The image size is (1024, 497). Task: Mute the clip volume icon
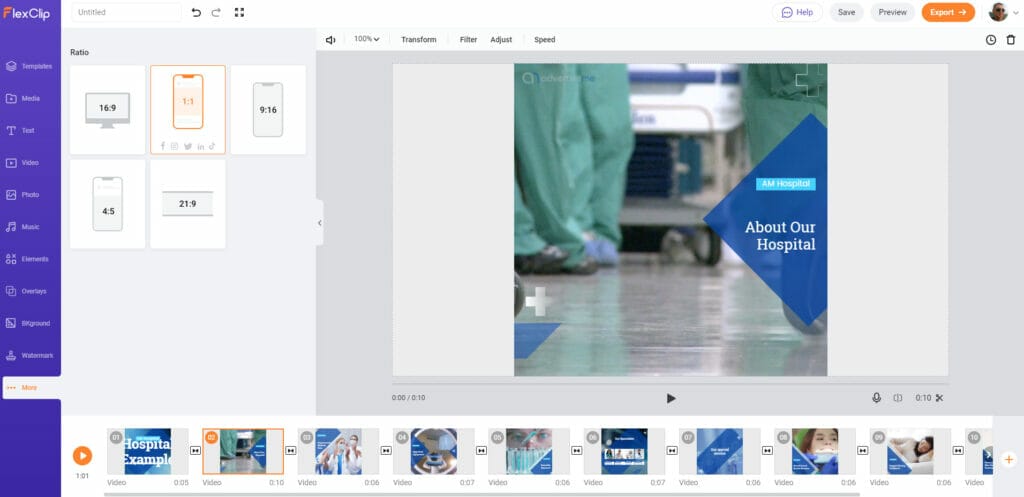click(330, 40)
